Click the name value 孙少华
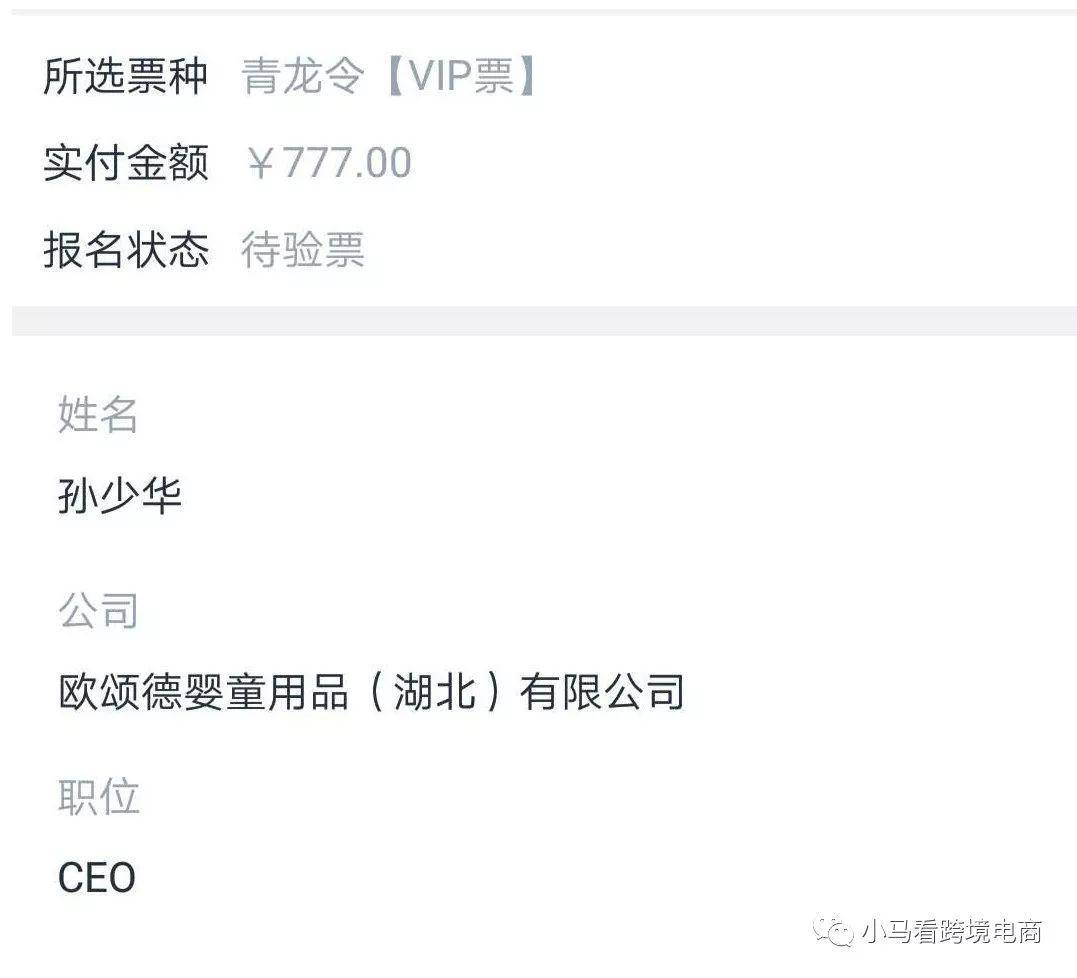The height and width of the screenshot is (978, 1077). coord(120,496)
